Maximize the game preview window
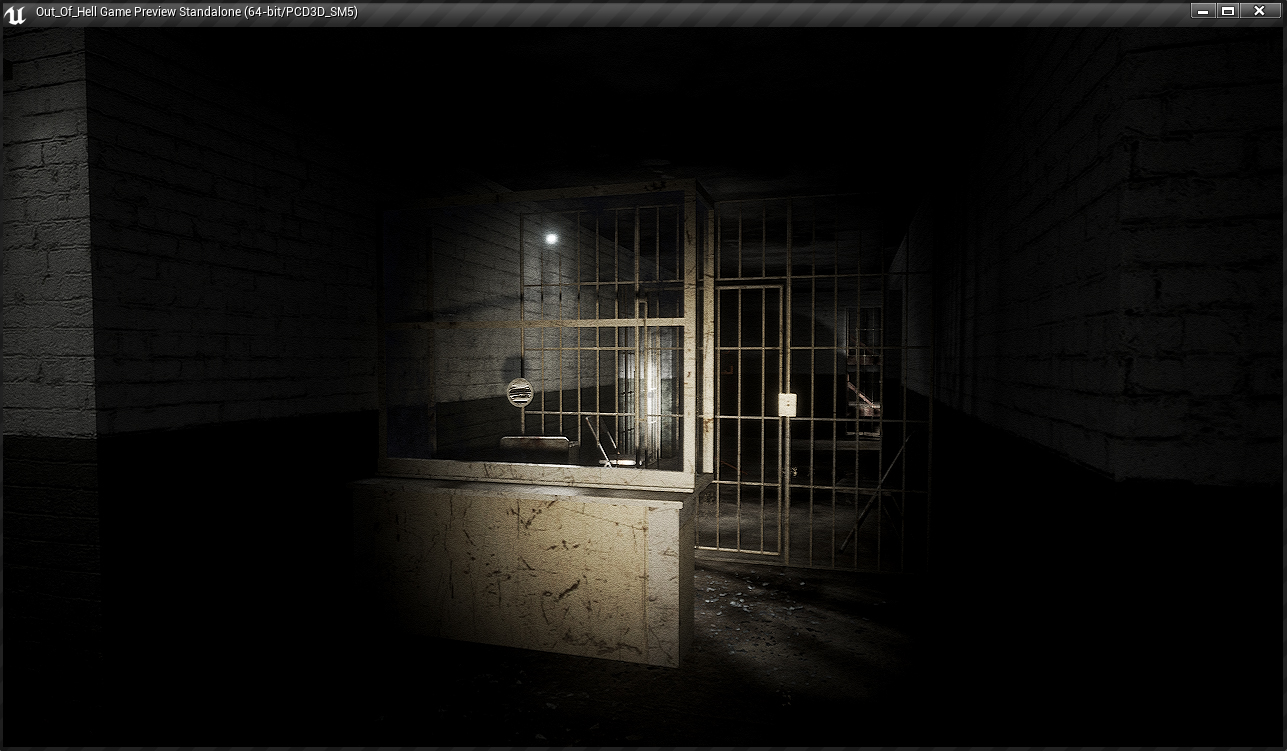This screenshot has height=751, width=1287. pos(1228,11)
